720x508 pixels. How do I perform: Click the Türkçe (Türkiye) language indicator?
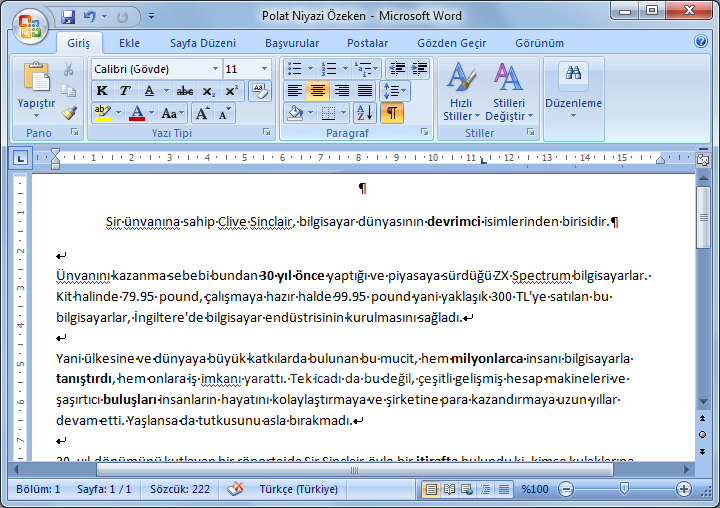pos(298,489)
